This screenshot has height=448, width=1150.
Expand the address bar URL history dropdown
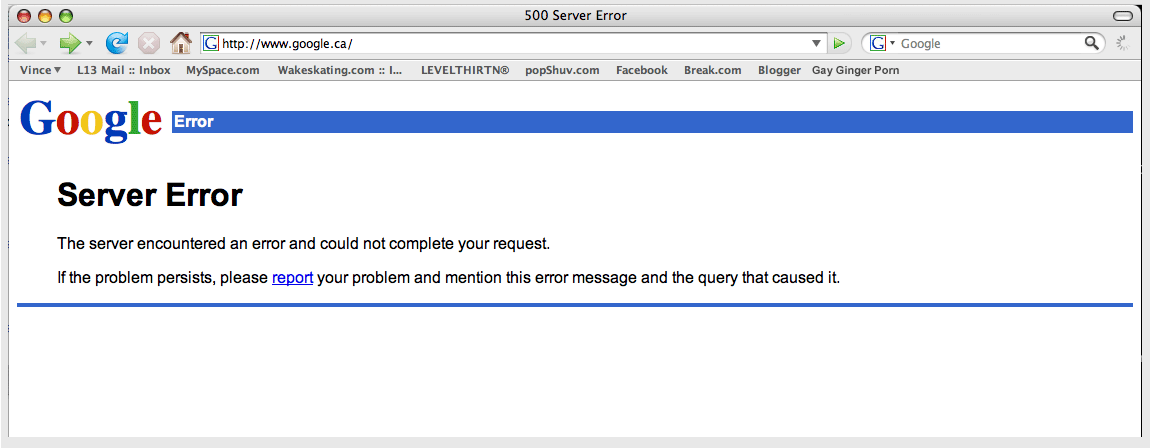tap(816, 44)
